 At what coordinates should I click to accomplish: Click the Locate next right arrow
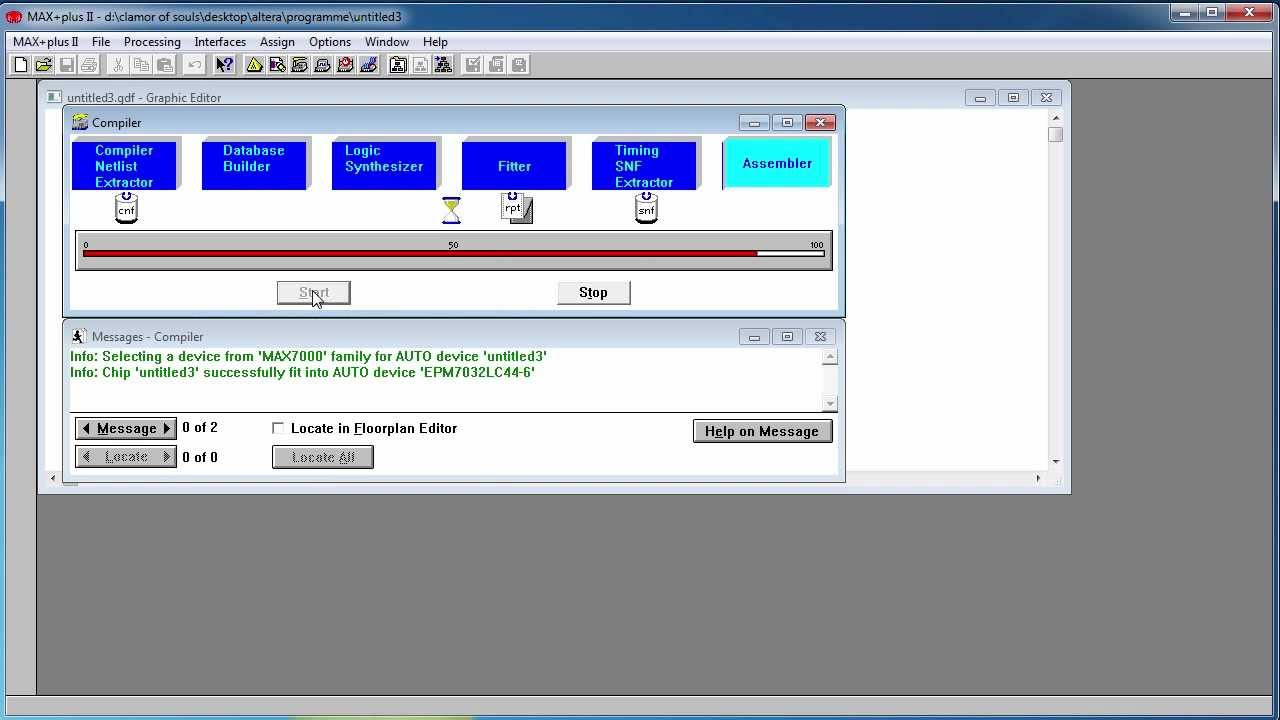click(x=167, y=457)
